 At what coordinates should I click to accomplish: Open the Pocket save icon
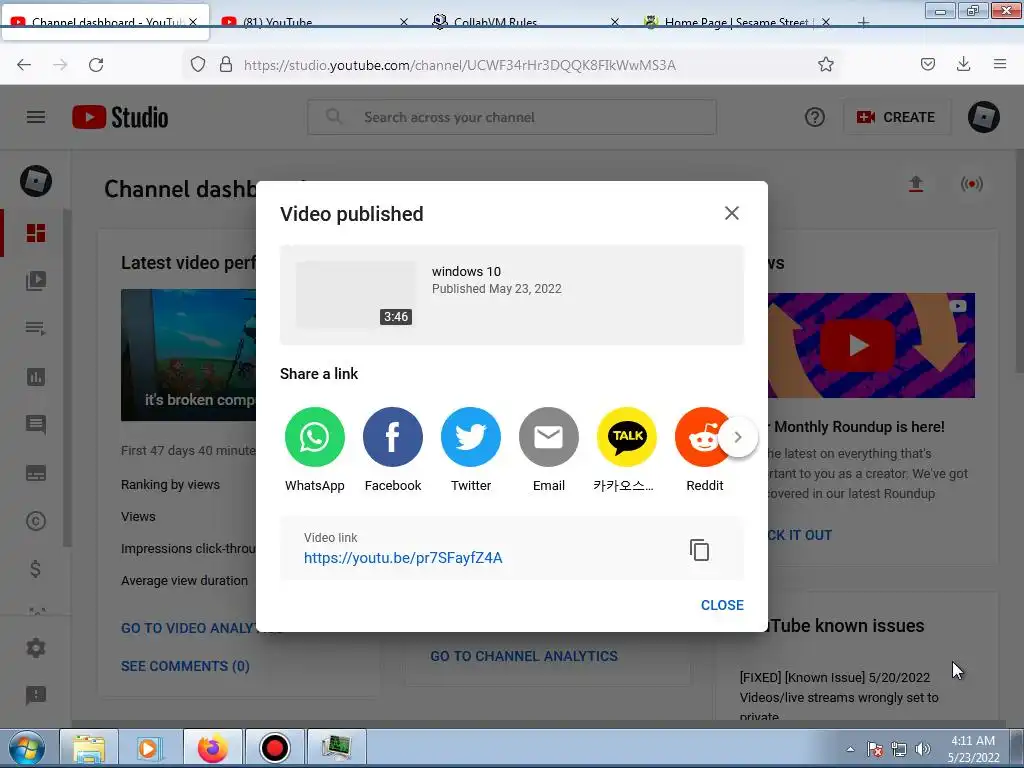tap(927, 64)
